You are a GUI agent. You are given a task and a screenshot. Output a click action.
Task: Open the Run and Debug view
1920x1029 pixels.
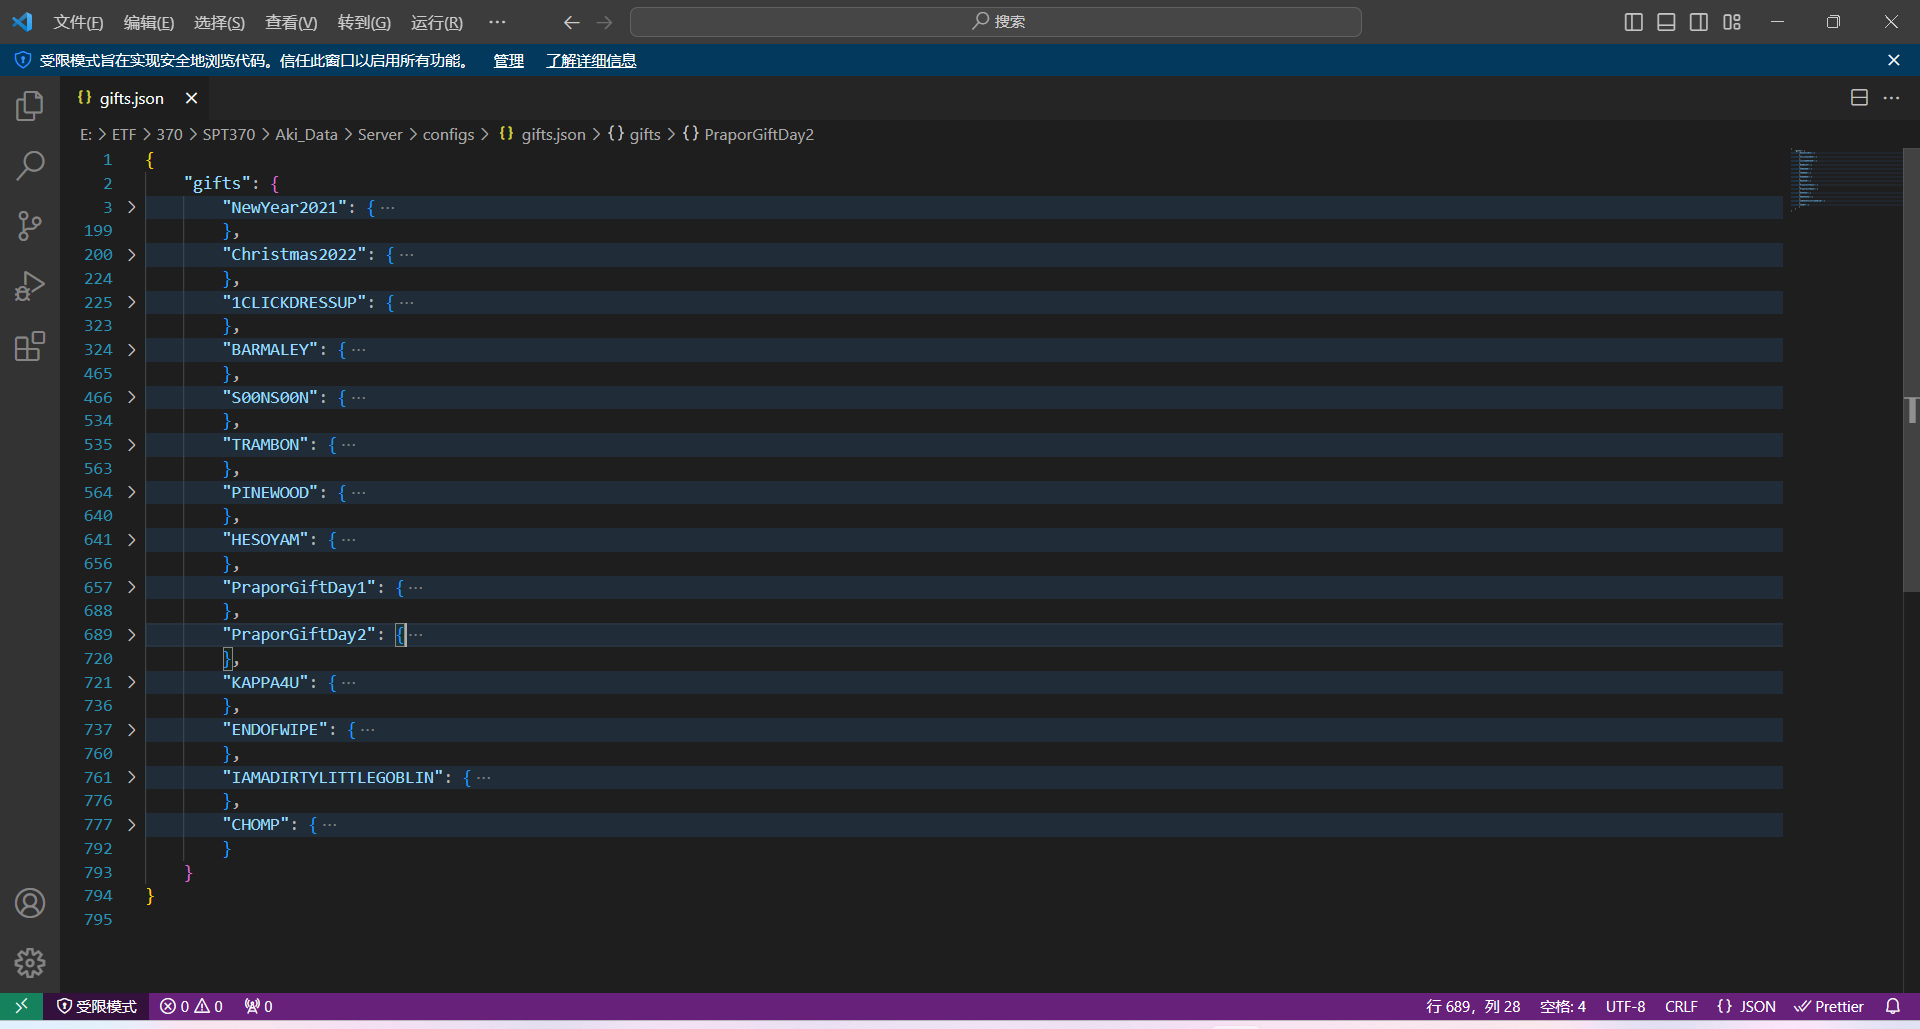pos(30,287)
